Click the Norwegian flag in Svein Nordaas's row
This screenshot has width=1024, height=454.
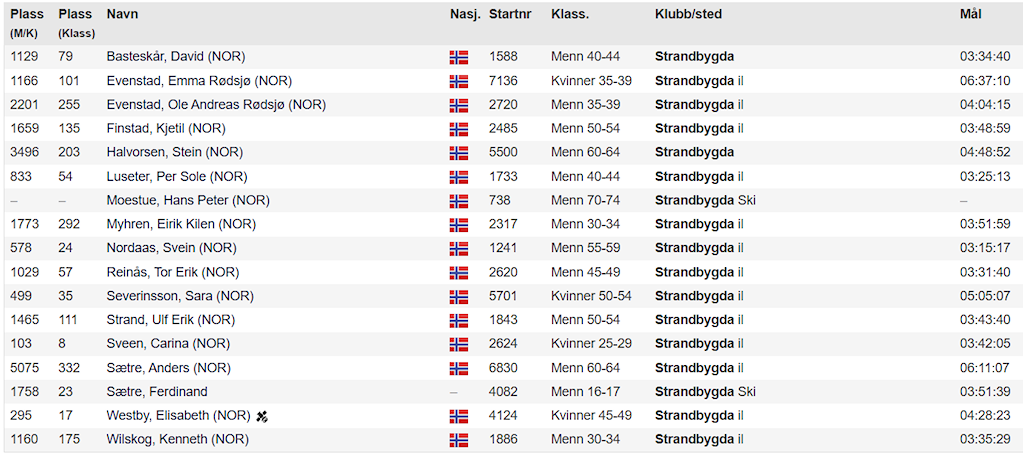(459, 248)
